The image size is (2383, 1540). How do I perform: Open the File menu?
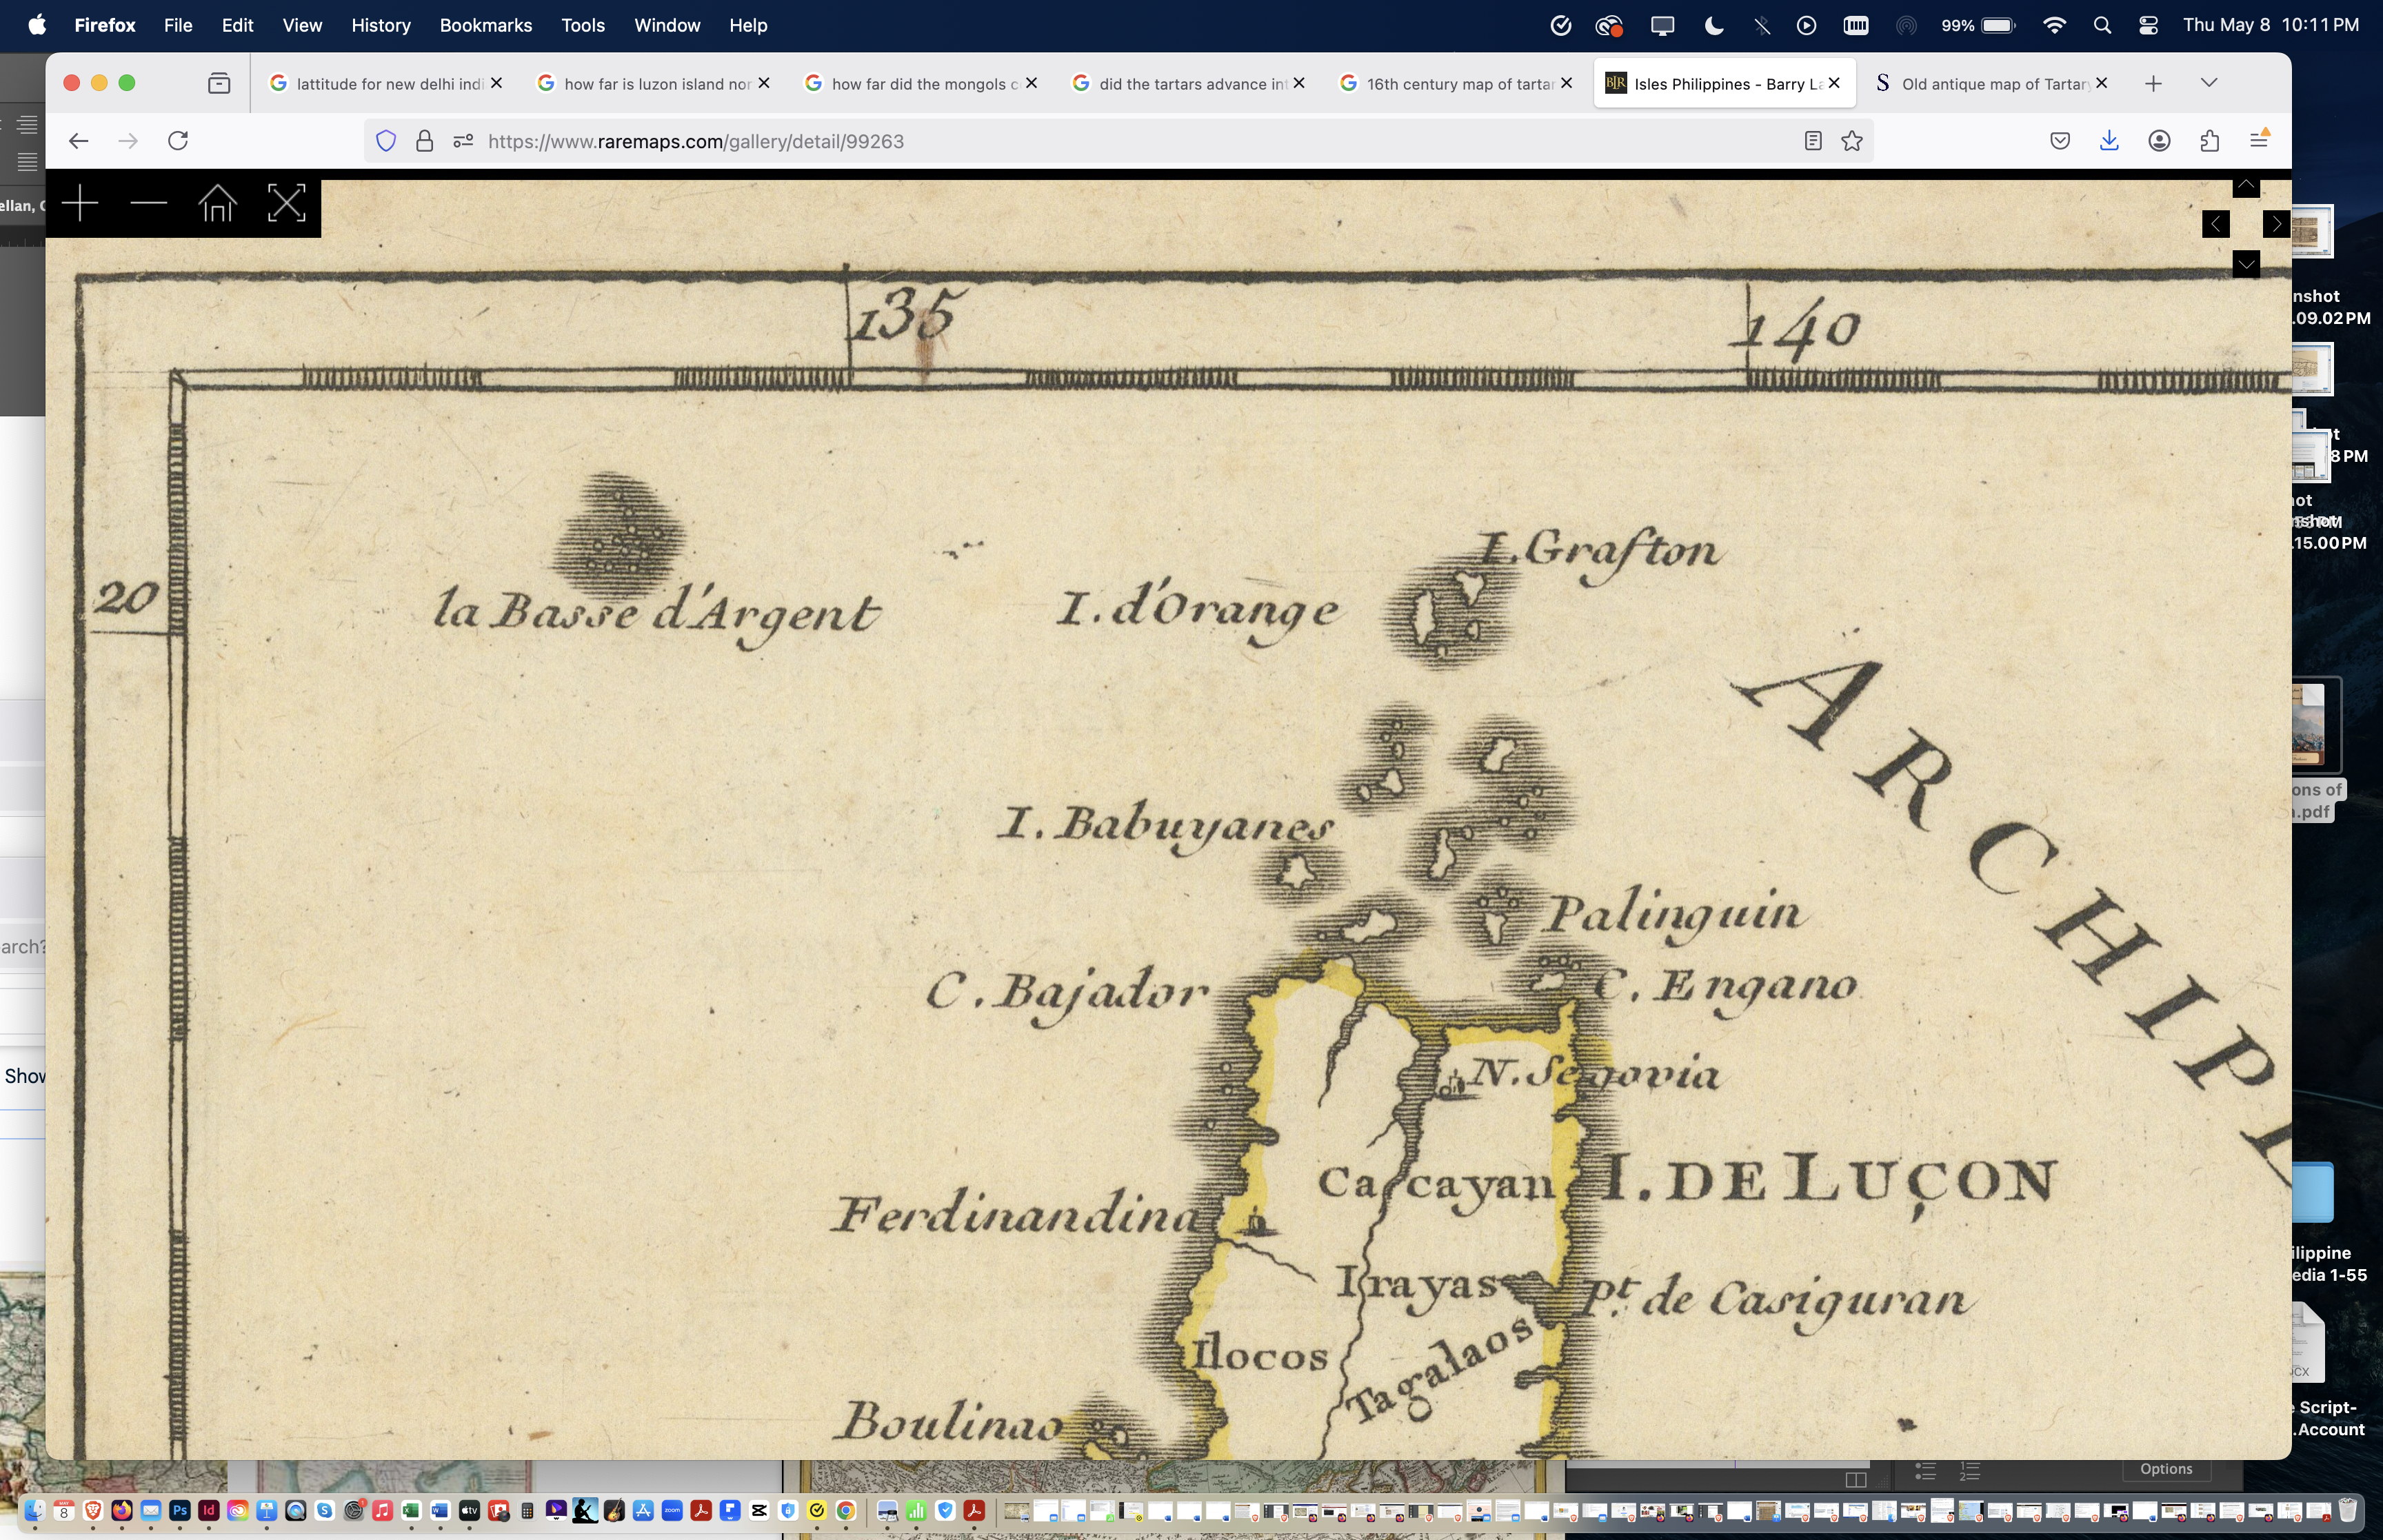click(178, 25)
